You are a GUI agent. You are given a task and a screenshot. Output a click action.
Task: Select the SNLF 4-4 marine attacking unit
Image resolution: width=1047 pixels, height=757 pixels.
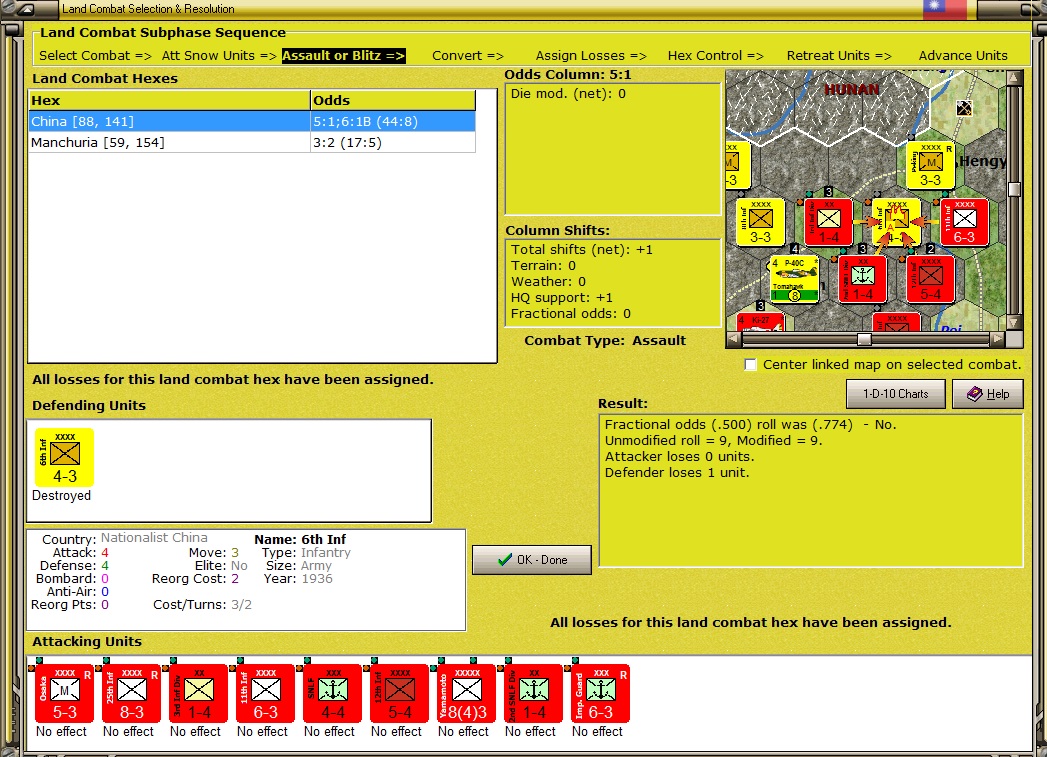pyautogui.click(x=333, y=693)
